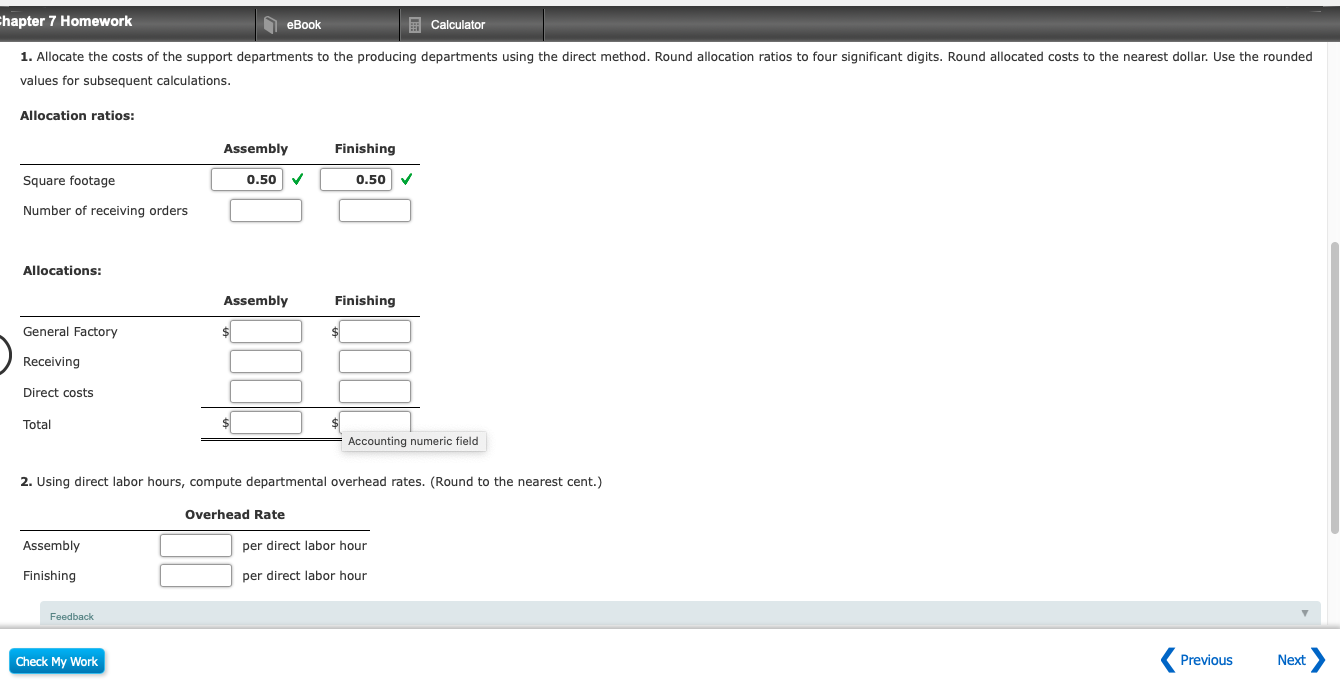The height and width of the screenshot is (683, 1340).
Task: Click Receiving Assembly allocation field
Action: pos(266,361)
